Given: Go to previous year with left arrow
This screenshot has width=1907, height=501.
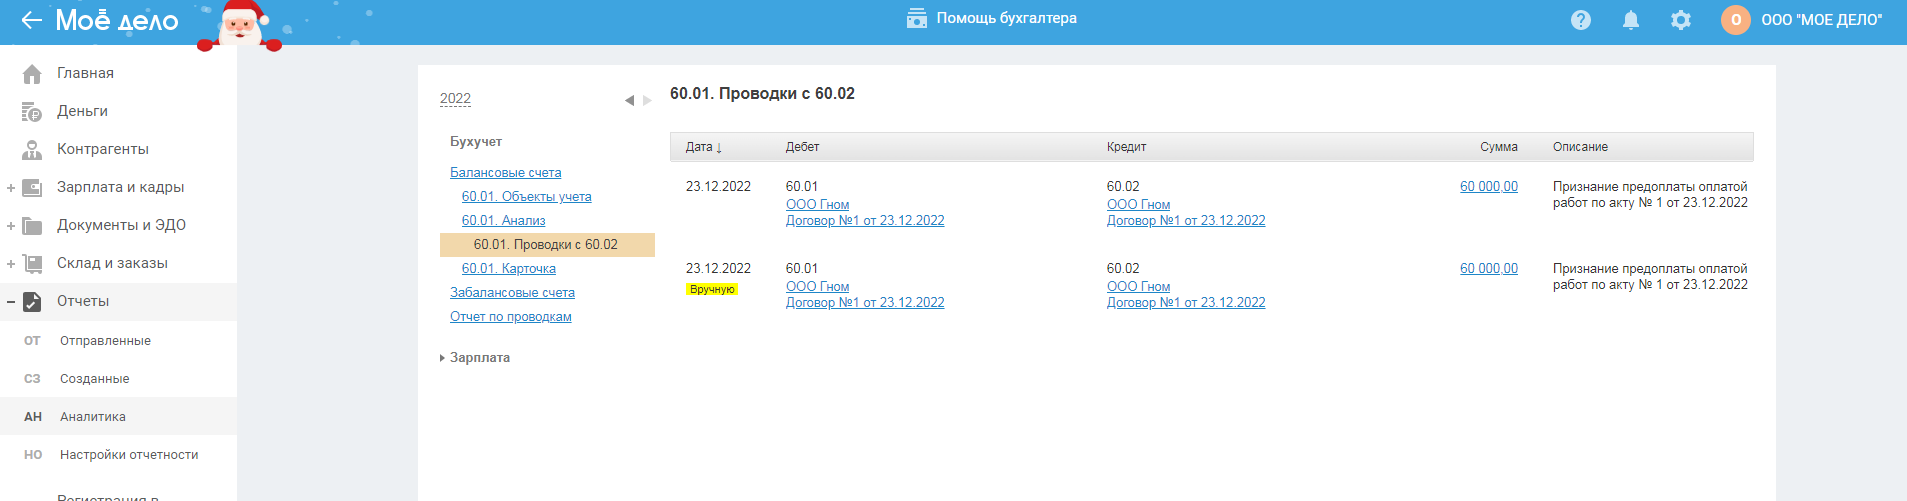Looking at the screenshot, I should [629, 100].
